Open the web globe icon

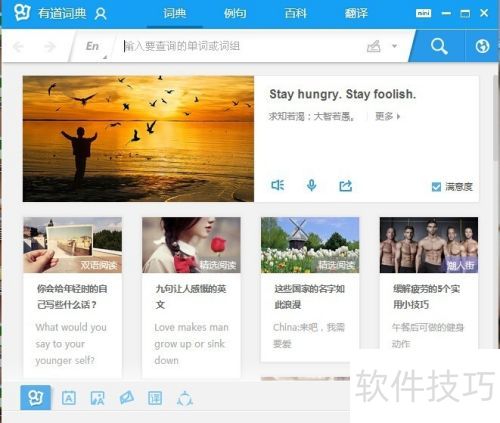(482, 46)
